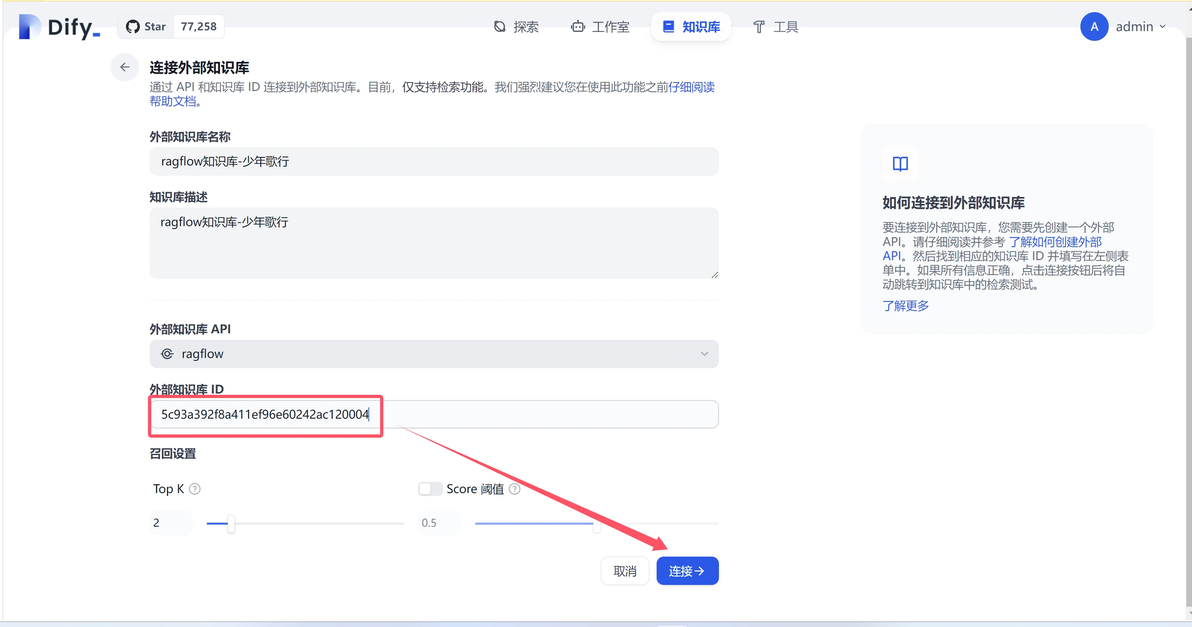Click the Score 阈值 help icon
1192x627 pixels.
tap(515, 489)
